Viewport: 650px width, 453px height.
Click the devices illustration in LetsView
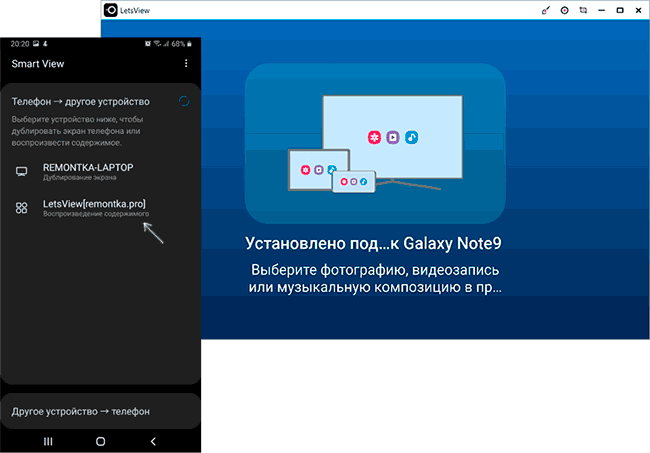click(375, 143)
